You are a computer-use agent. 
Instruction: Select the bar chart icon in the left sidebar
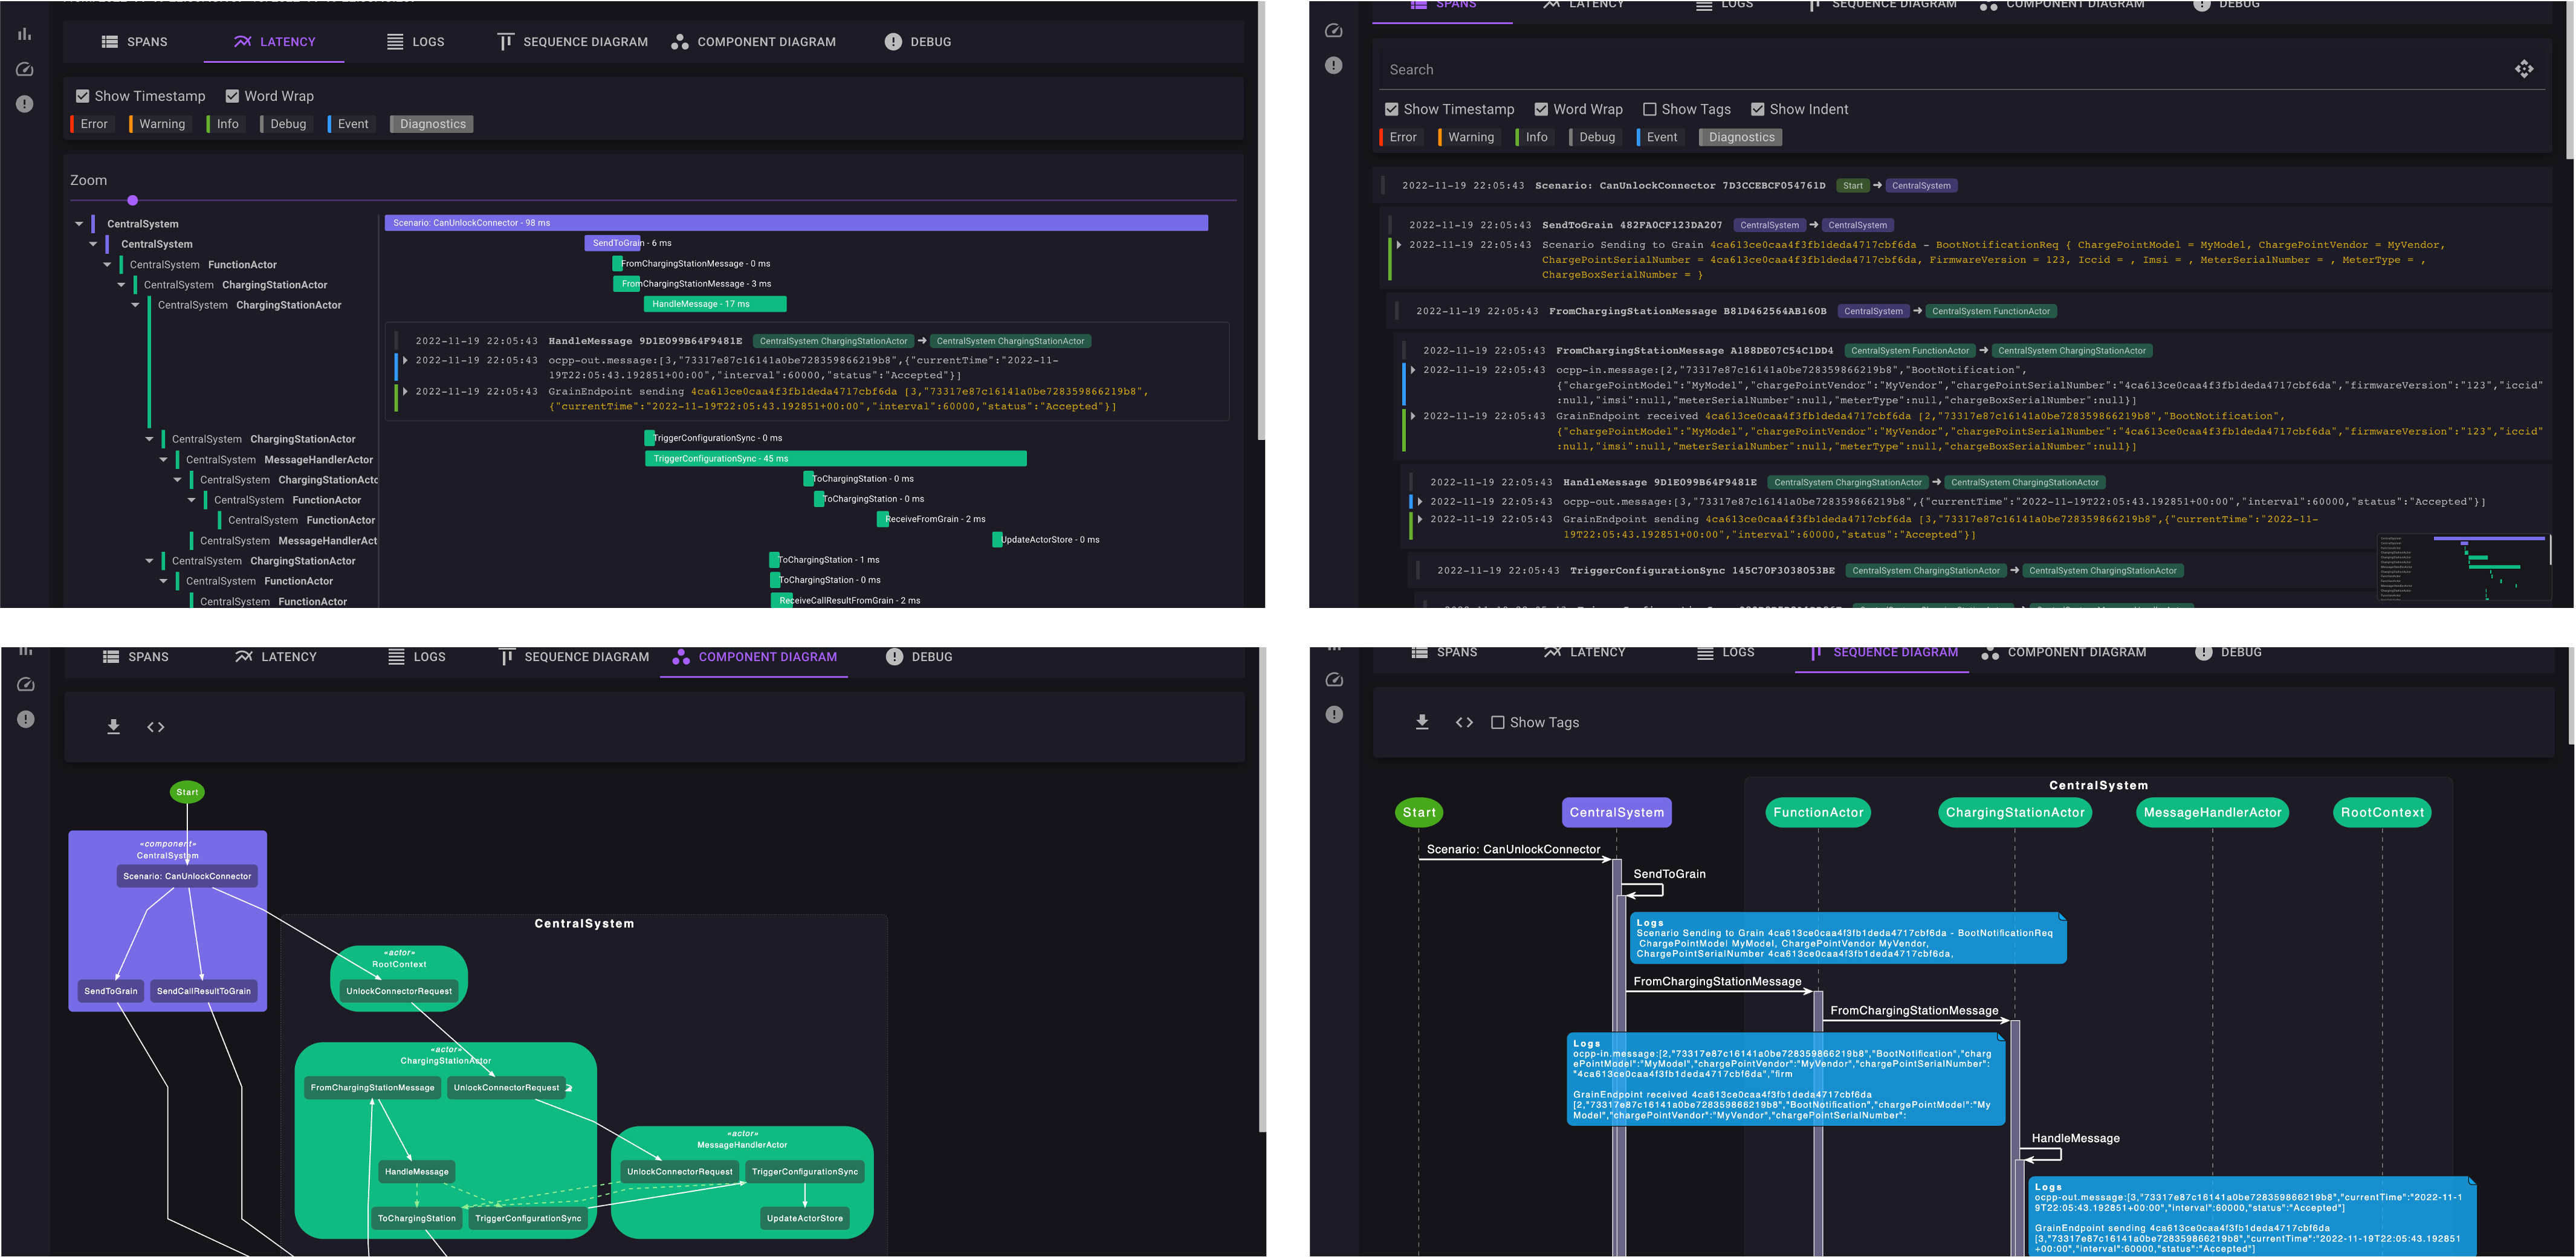(24, 33)
